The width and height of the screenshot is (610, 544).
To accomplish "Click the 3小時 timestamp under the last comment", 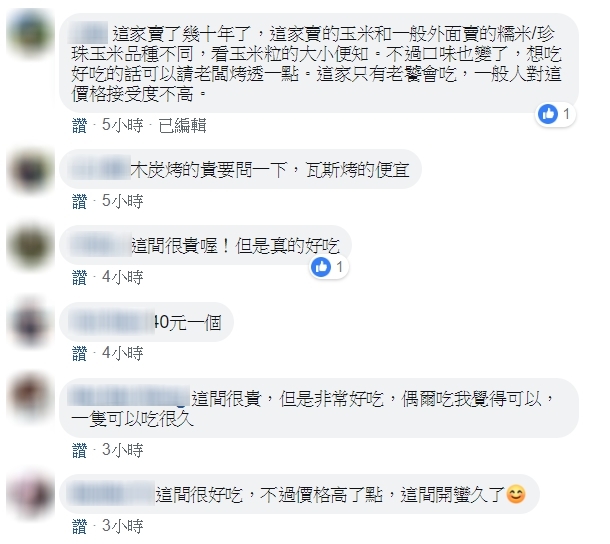I will (123, 526).
